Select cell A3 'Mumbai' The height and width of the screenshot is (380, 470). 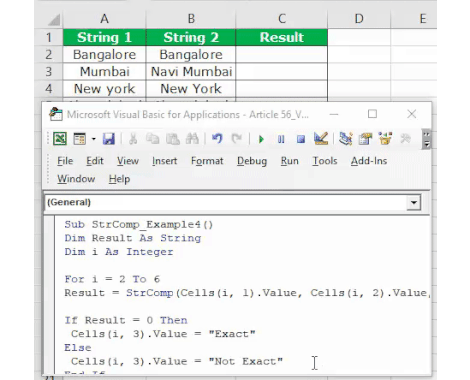[x=104, y=71]
